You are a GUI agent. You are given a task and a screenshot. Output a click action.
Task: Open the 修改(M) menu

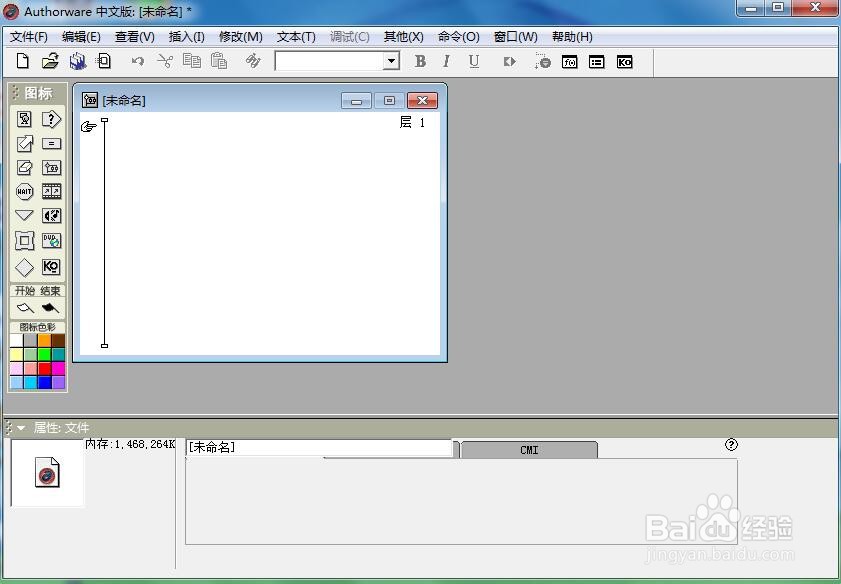[241, 37]
